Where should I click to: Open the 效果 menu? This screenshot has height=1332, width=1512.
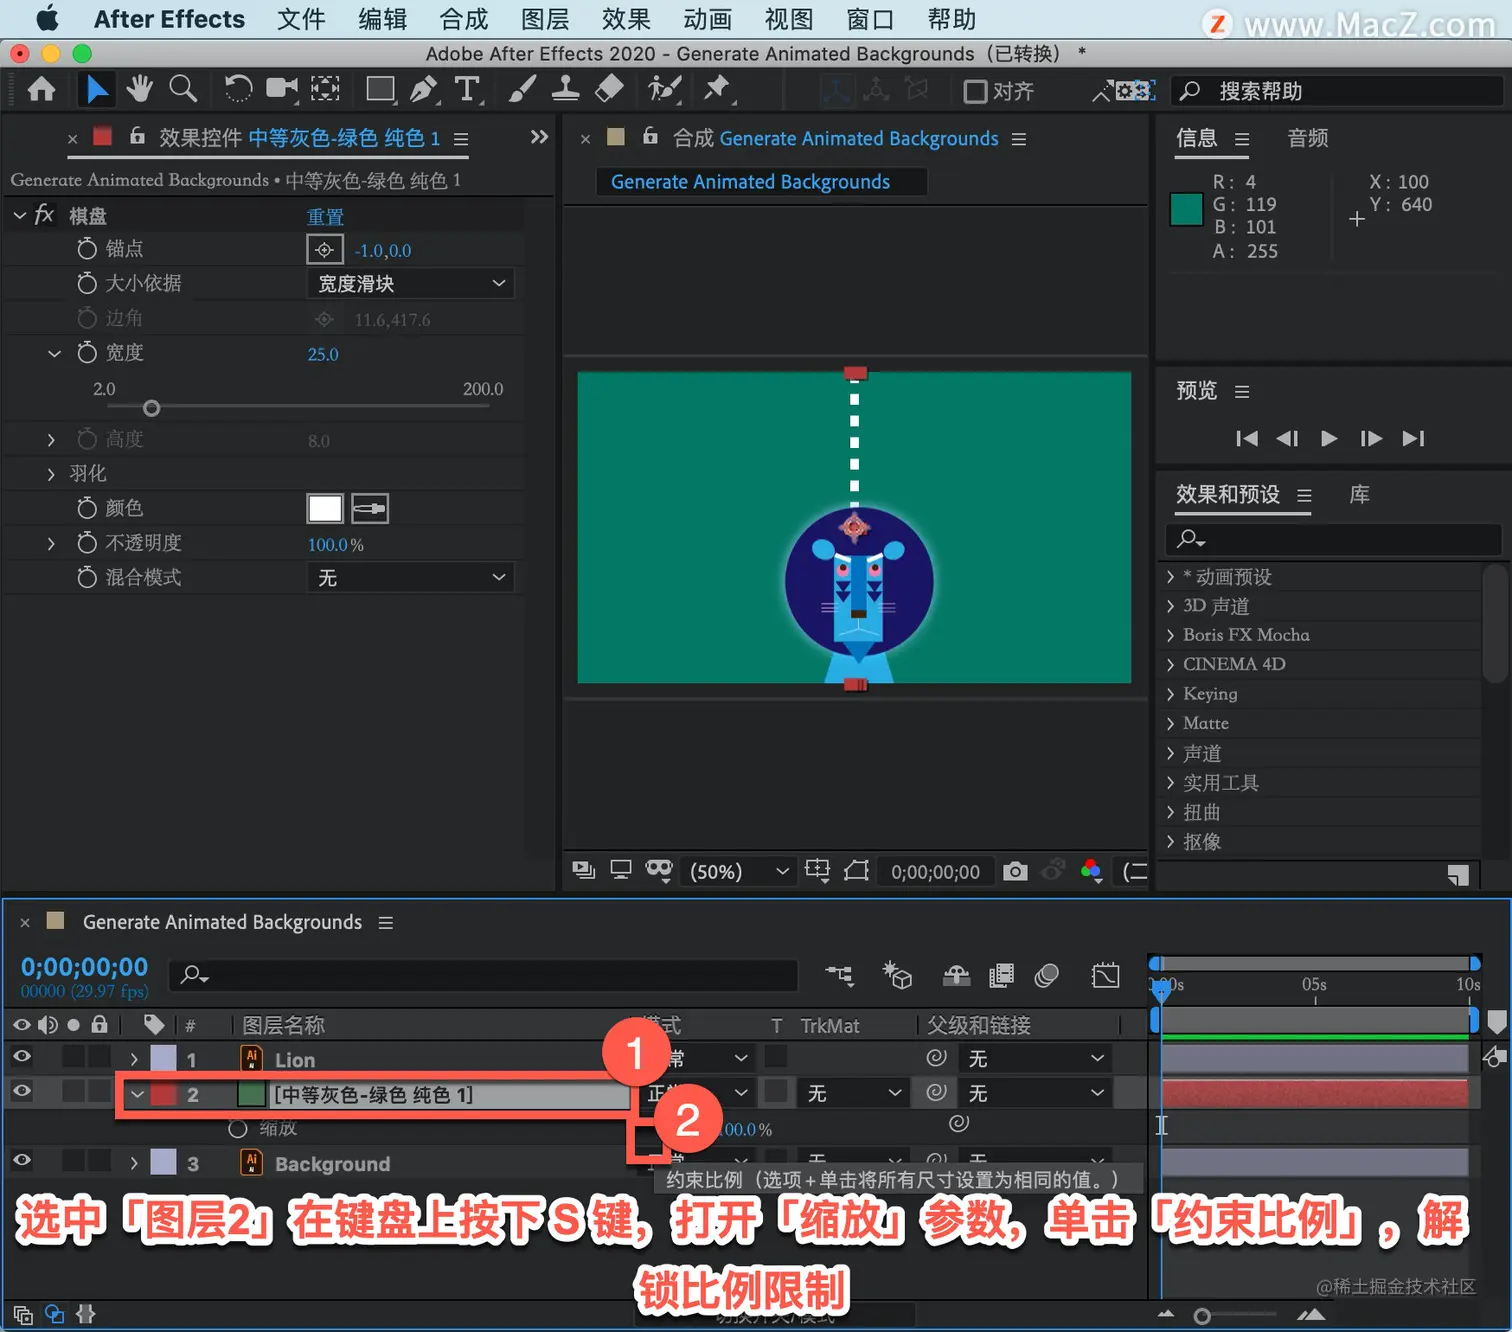[x=626, y=19]
